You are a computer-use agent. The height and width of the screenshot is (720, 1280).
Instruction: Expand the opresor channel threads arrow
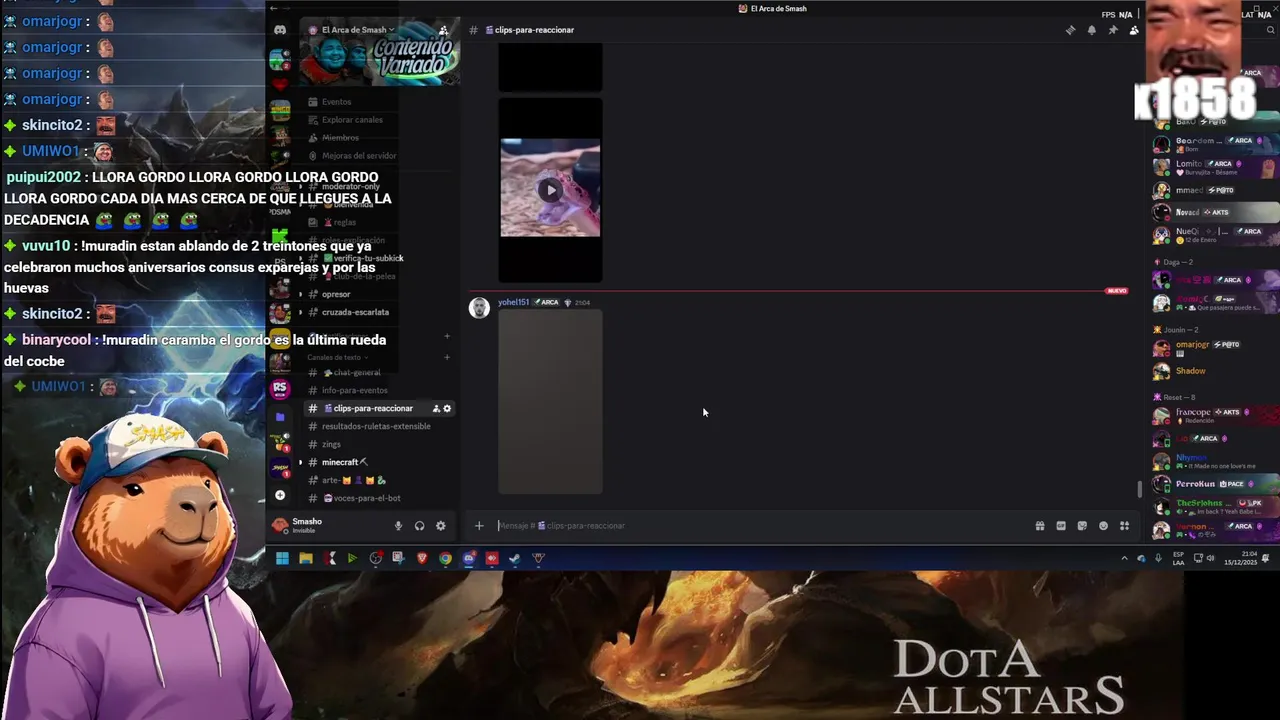(301, 294)
